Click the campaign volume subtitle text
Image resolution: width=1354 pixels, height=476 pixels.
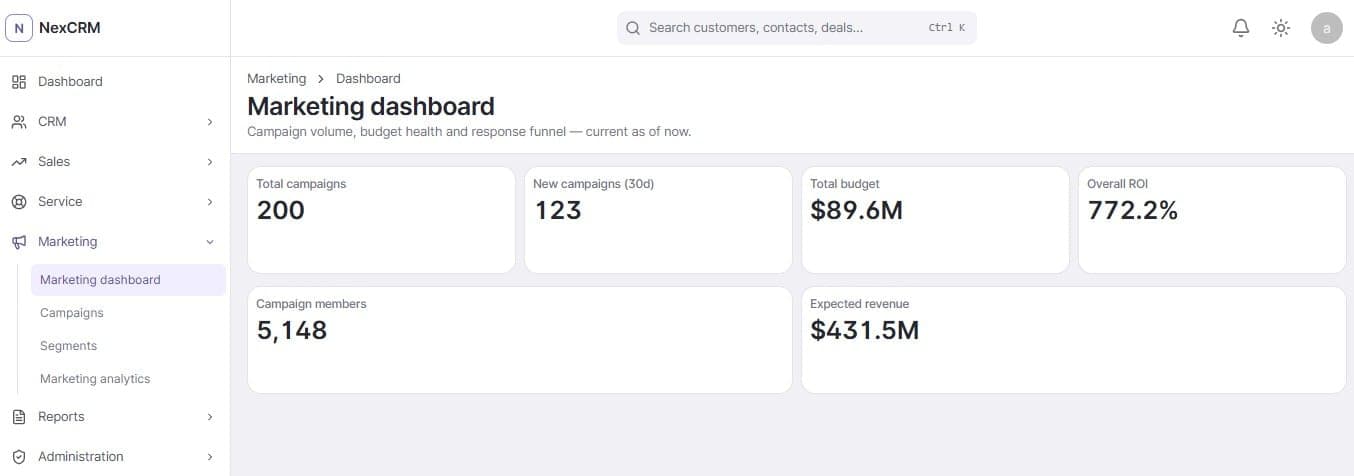click(469, 132)
